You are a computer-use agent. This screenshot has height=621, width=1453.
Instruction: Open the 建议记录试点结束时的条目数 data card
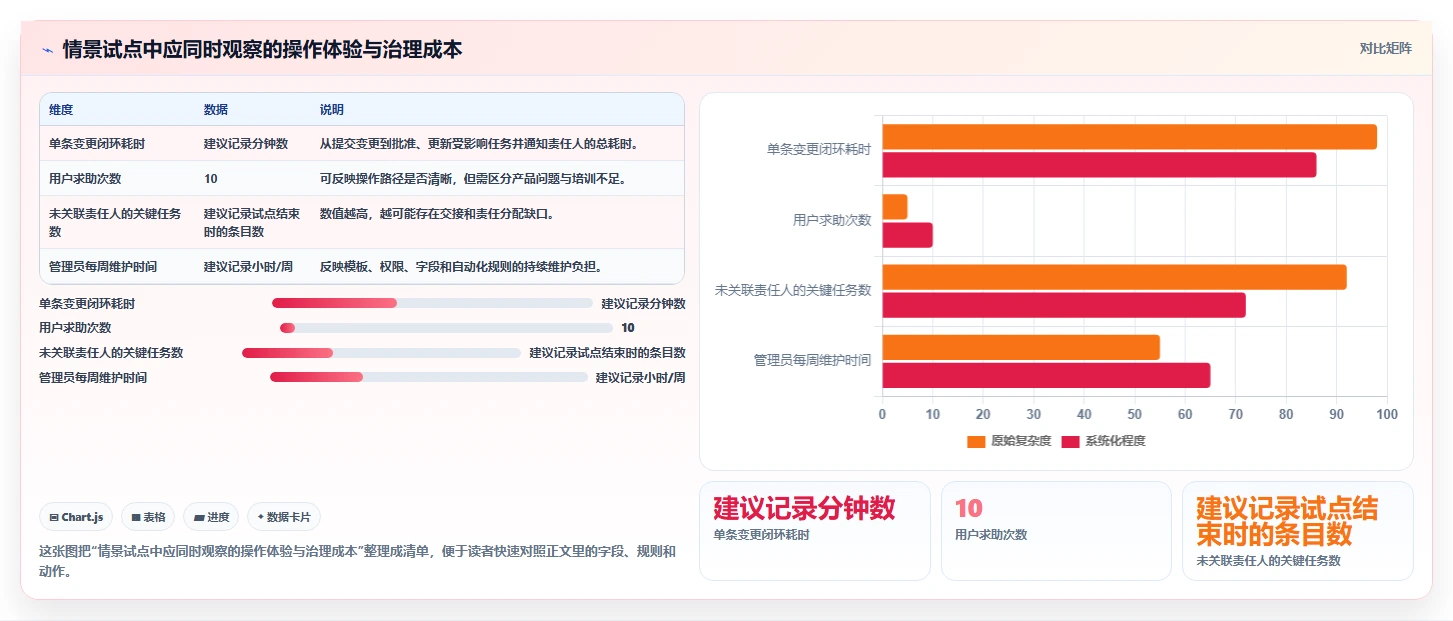1298,531
